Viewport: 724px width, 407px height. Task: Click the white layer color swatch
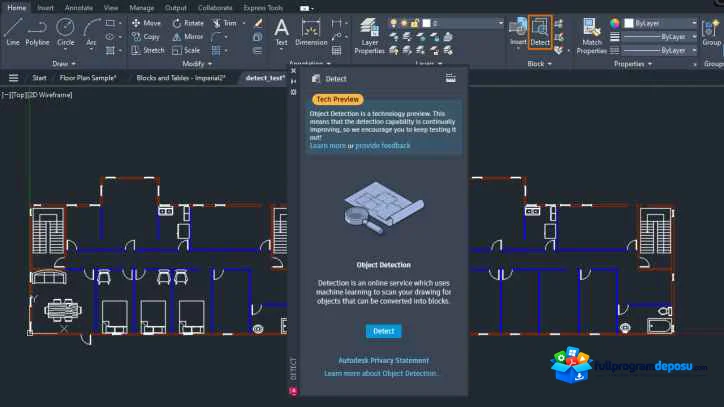tap(427, 23)
